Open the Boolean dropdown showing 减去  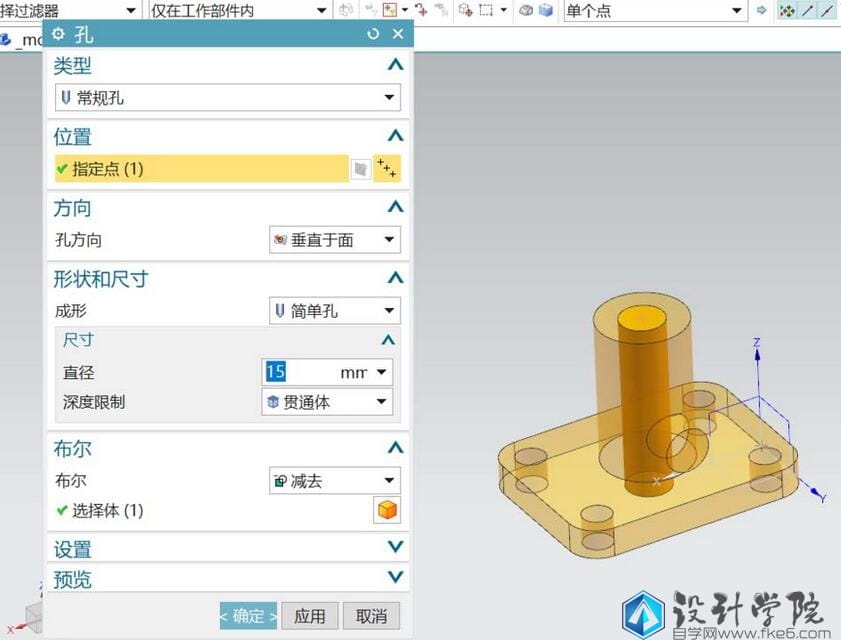coord(335,481)
